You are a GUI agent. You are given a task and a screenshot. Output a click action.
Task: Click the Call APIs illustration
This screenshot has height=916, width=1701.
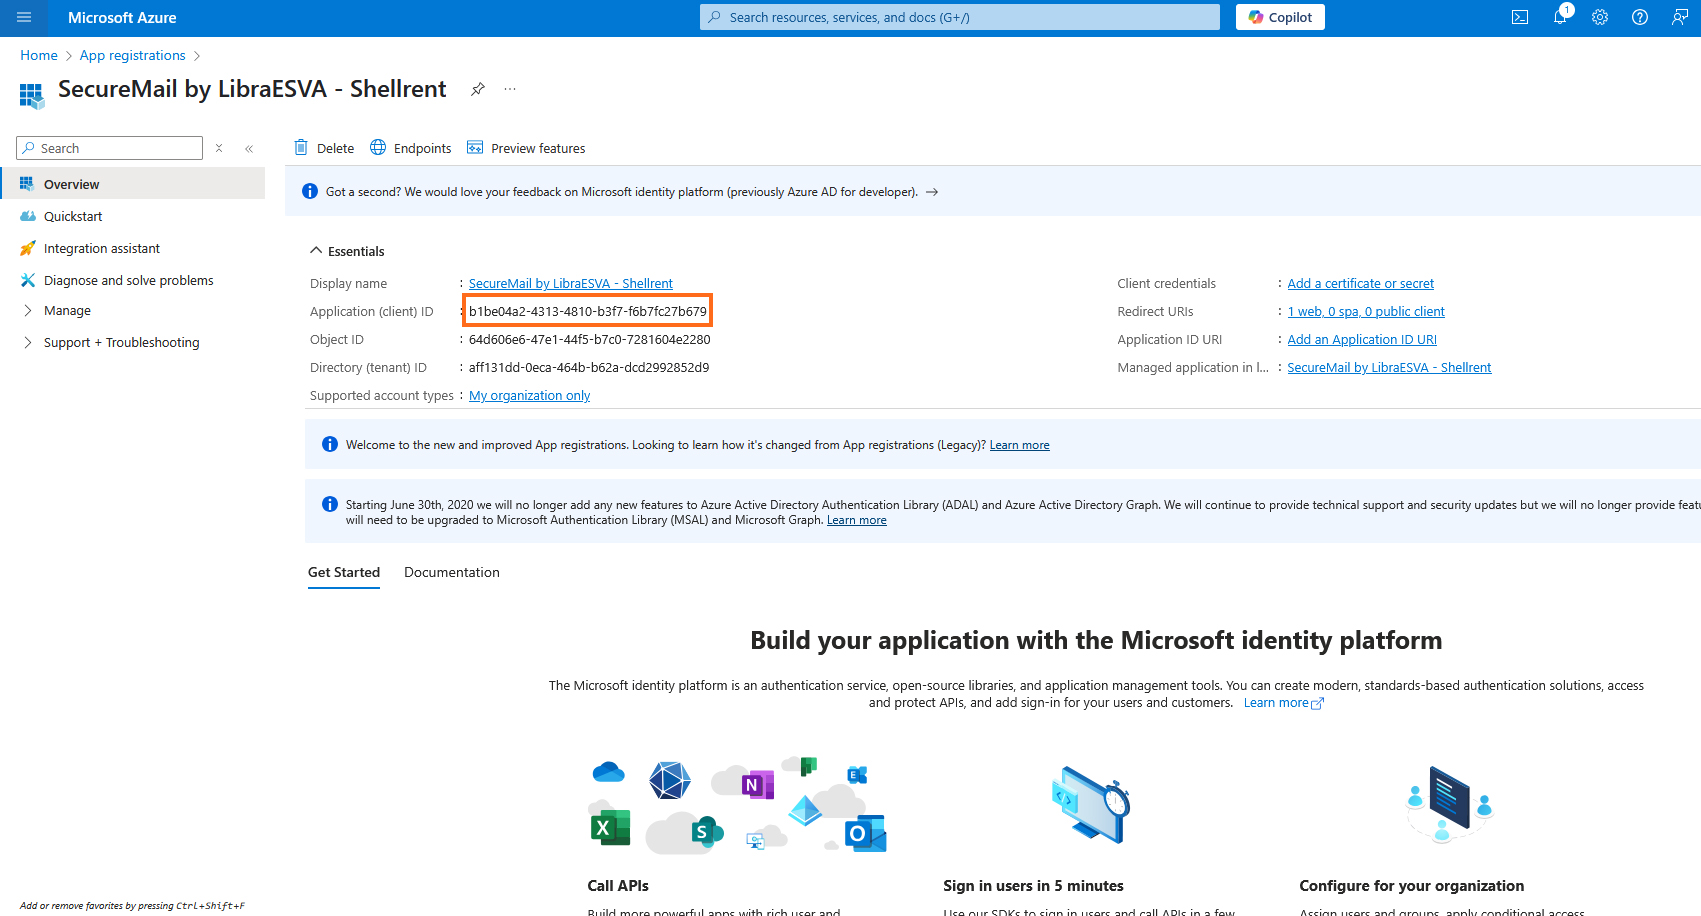(x=738, y=805)
